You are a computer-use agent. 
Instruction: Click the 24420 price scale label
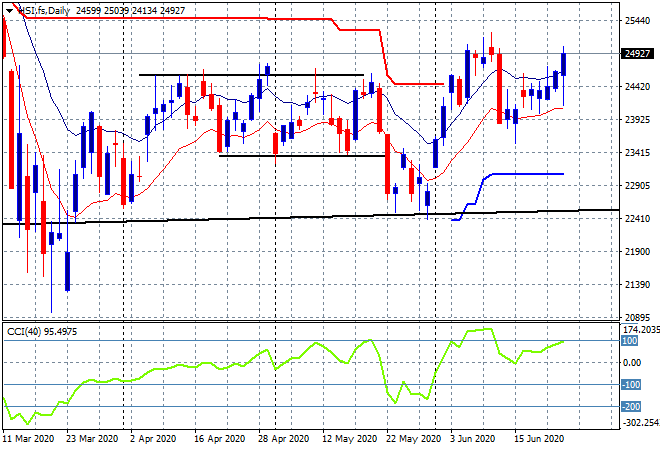637,86
